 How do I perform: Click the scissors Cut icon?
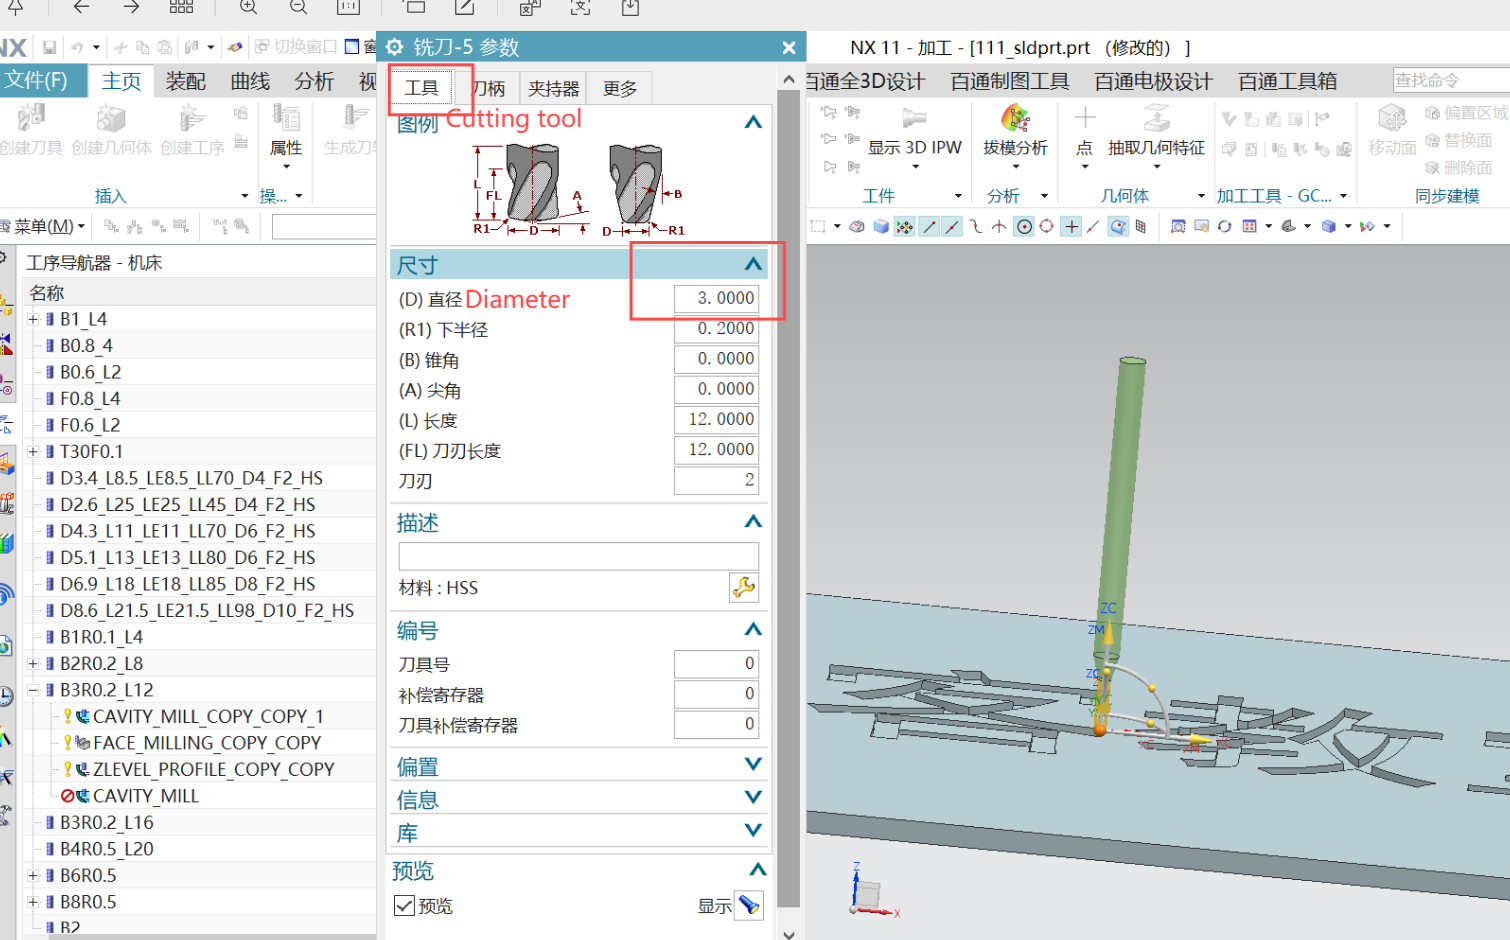pyautogui.click(x=120, y=47)
